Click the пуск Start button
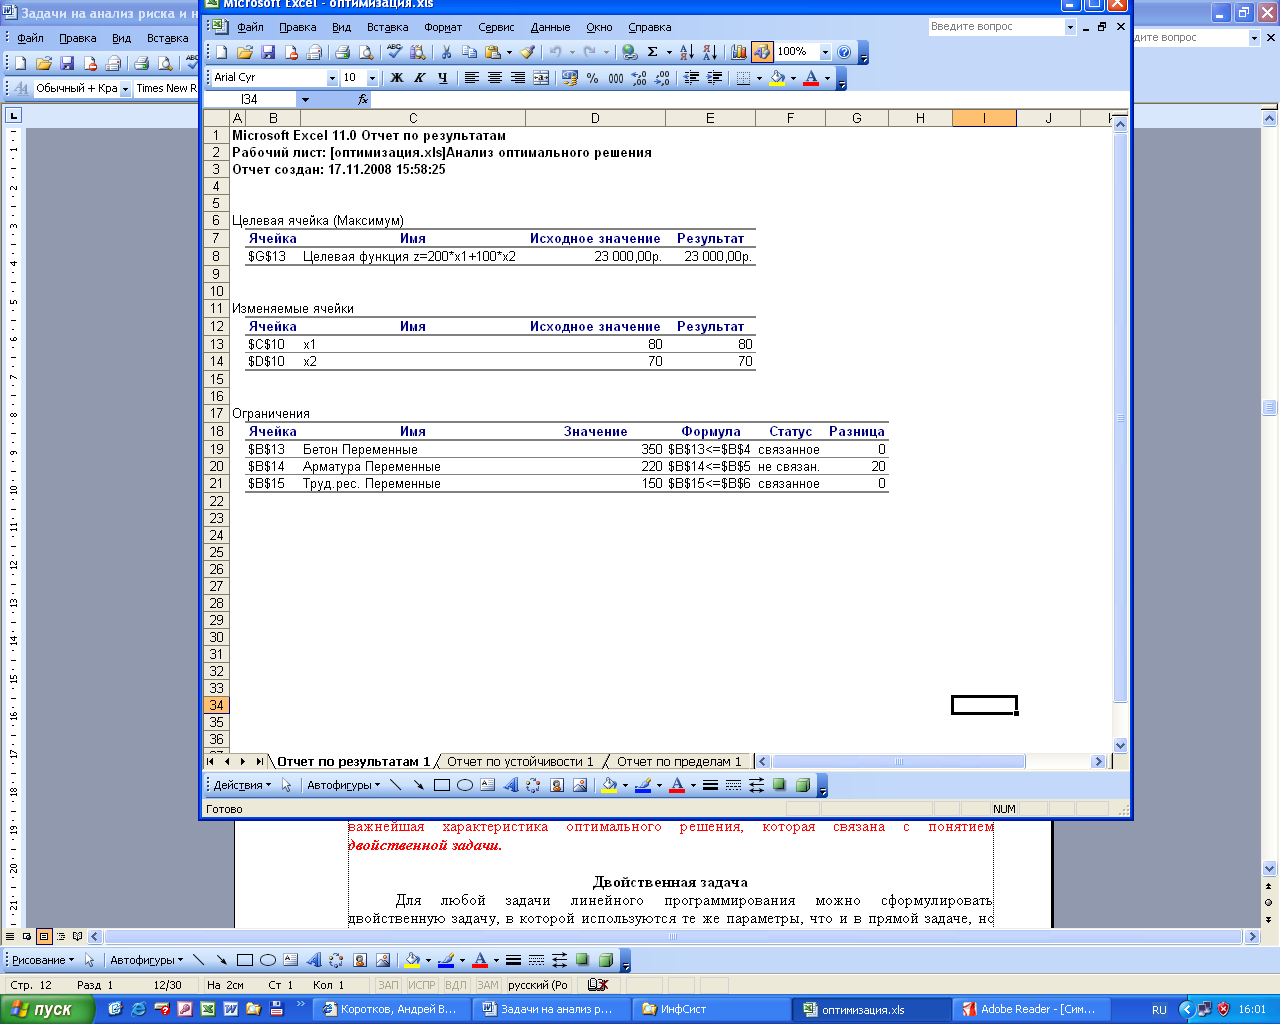The height and width of the screenshot is (1024, 1280). tap(46, 1009)
